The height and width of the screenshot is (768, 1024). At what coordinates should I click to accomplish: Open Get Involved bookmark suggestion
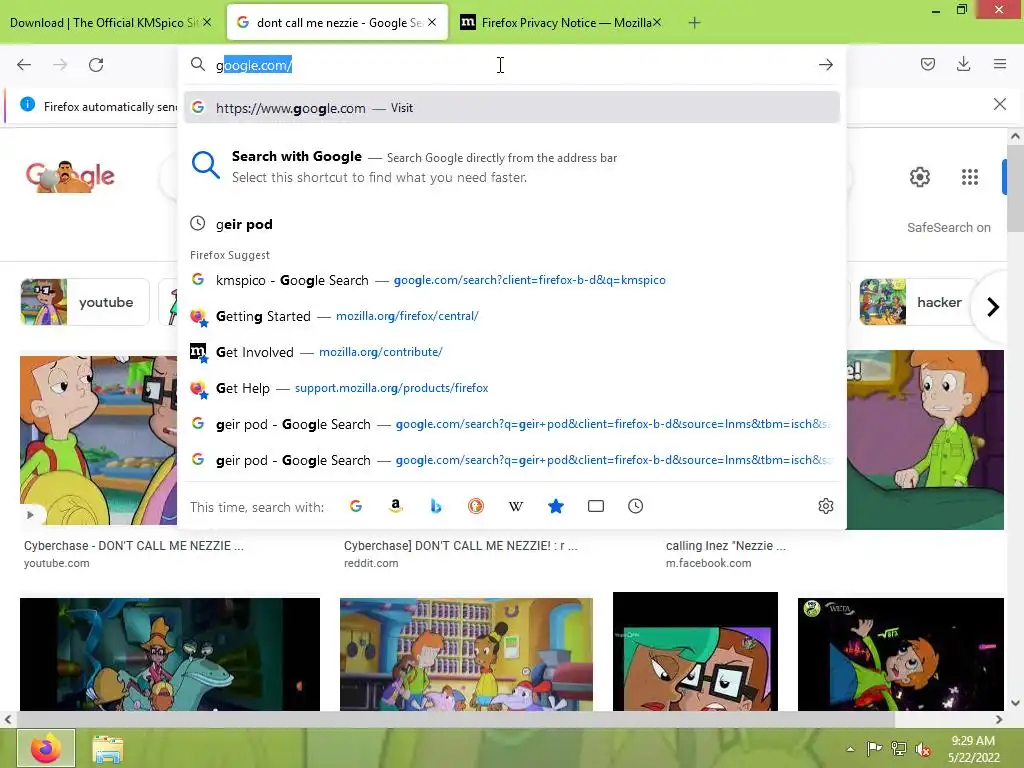[511, 352]
